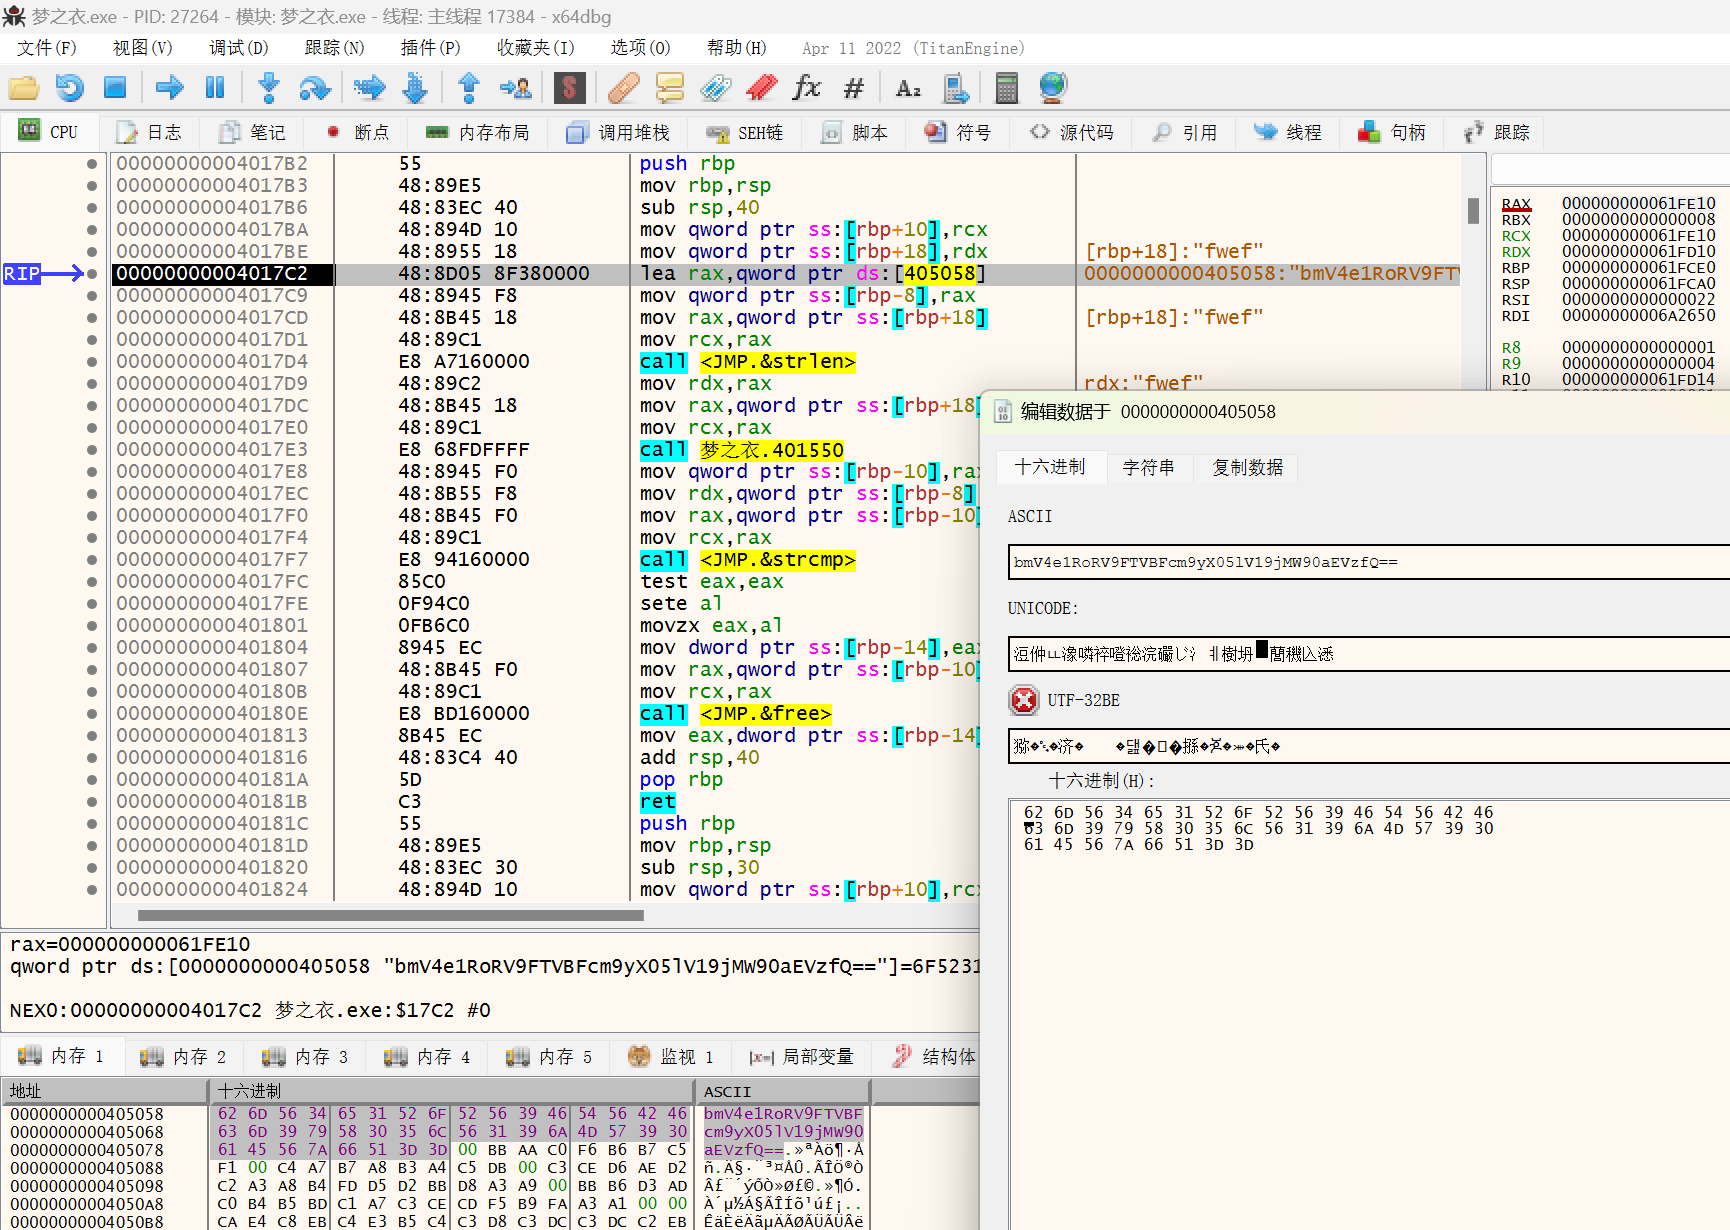Open the Scylla plugin icon

[569, 88]
